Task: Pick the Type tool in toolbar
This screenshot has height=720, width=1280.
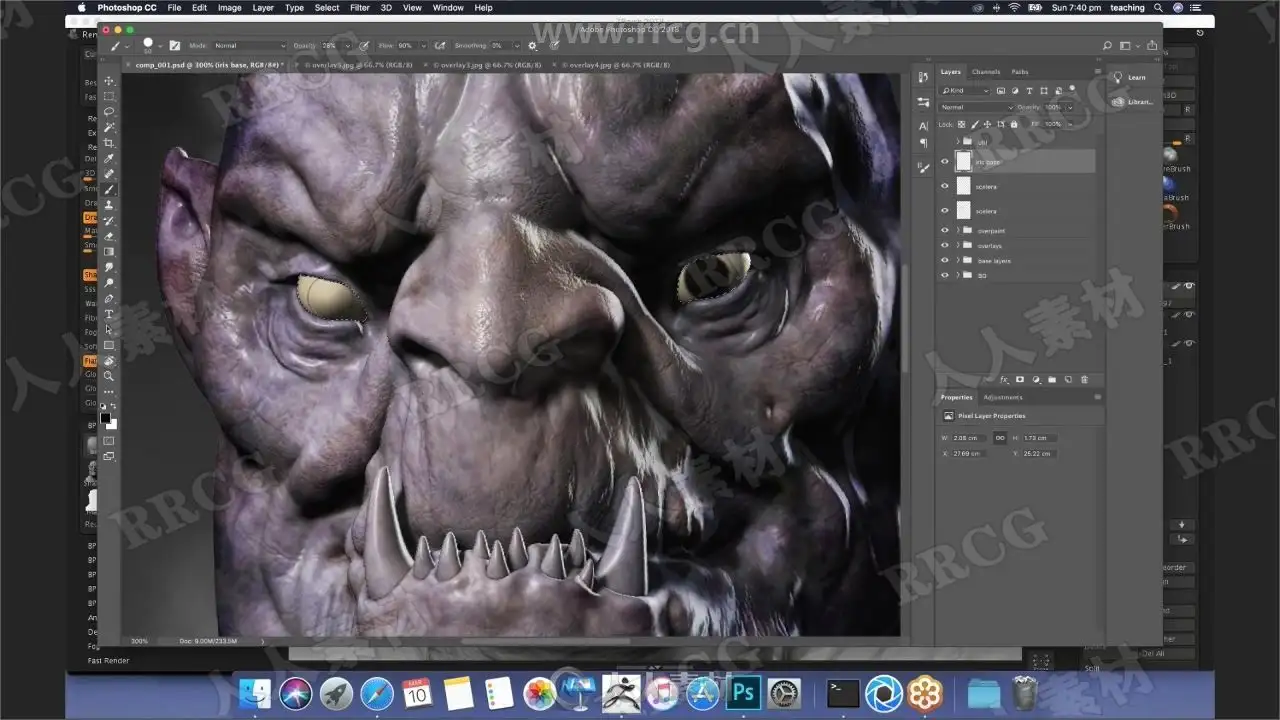Action: [109, 314]
